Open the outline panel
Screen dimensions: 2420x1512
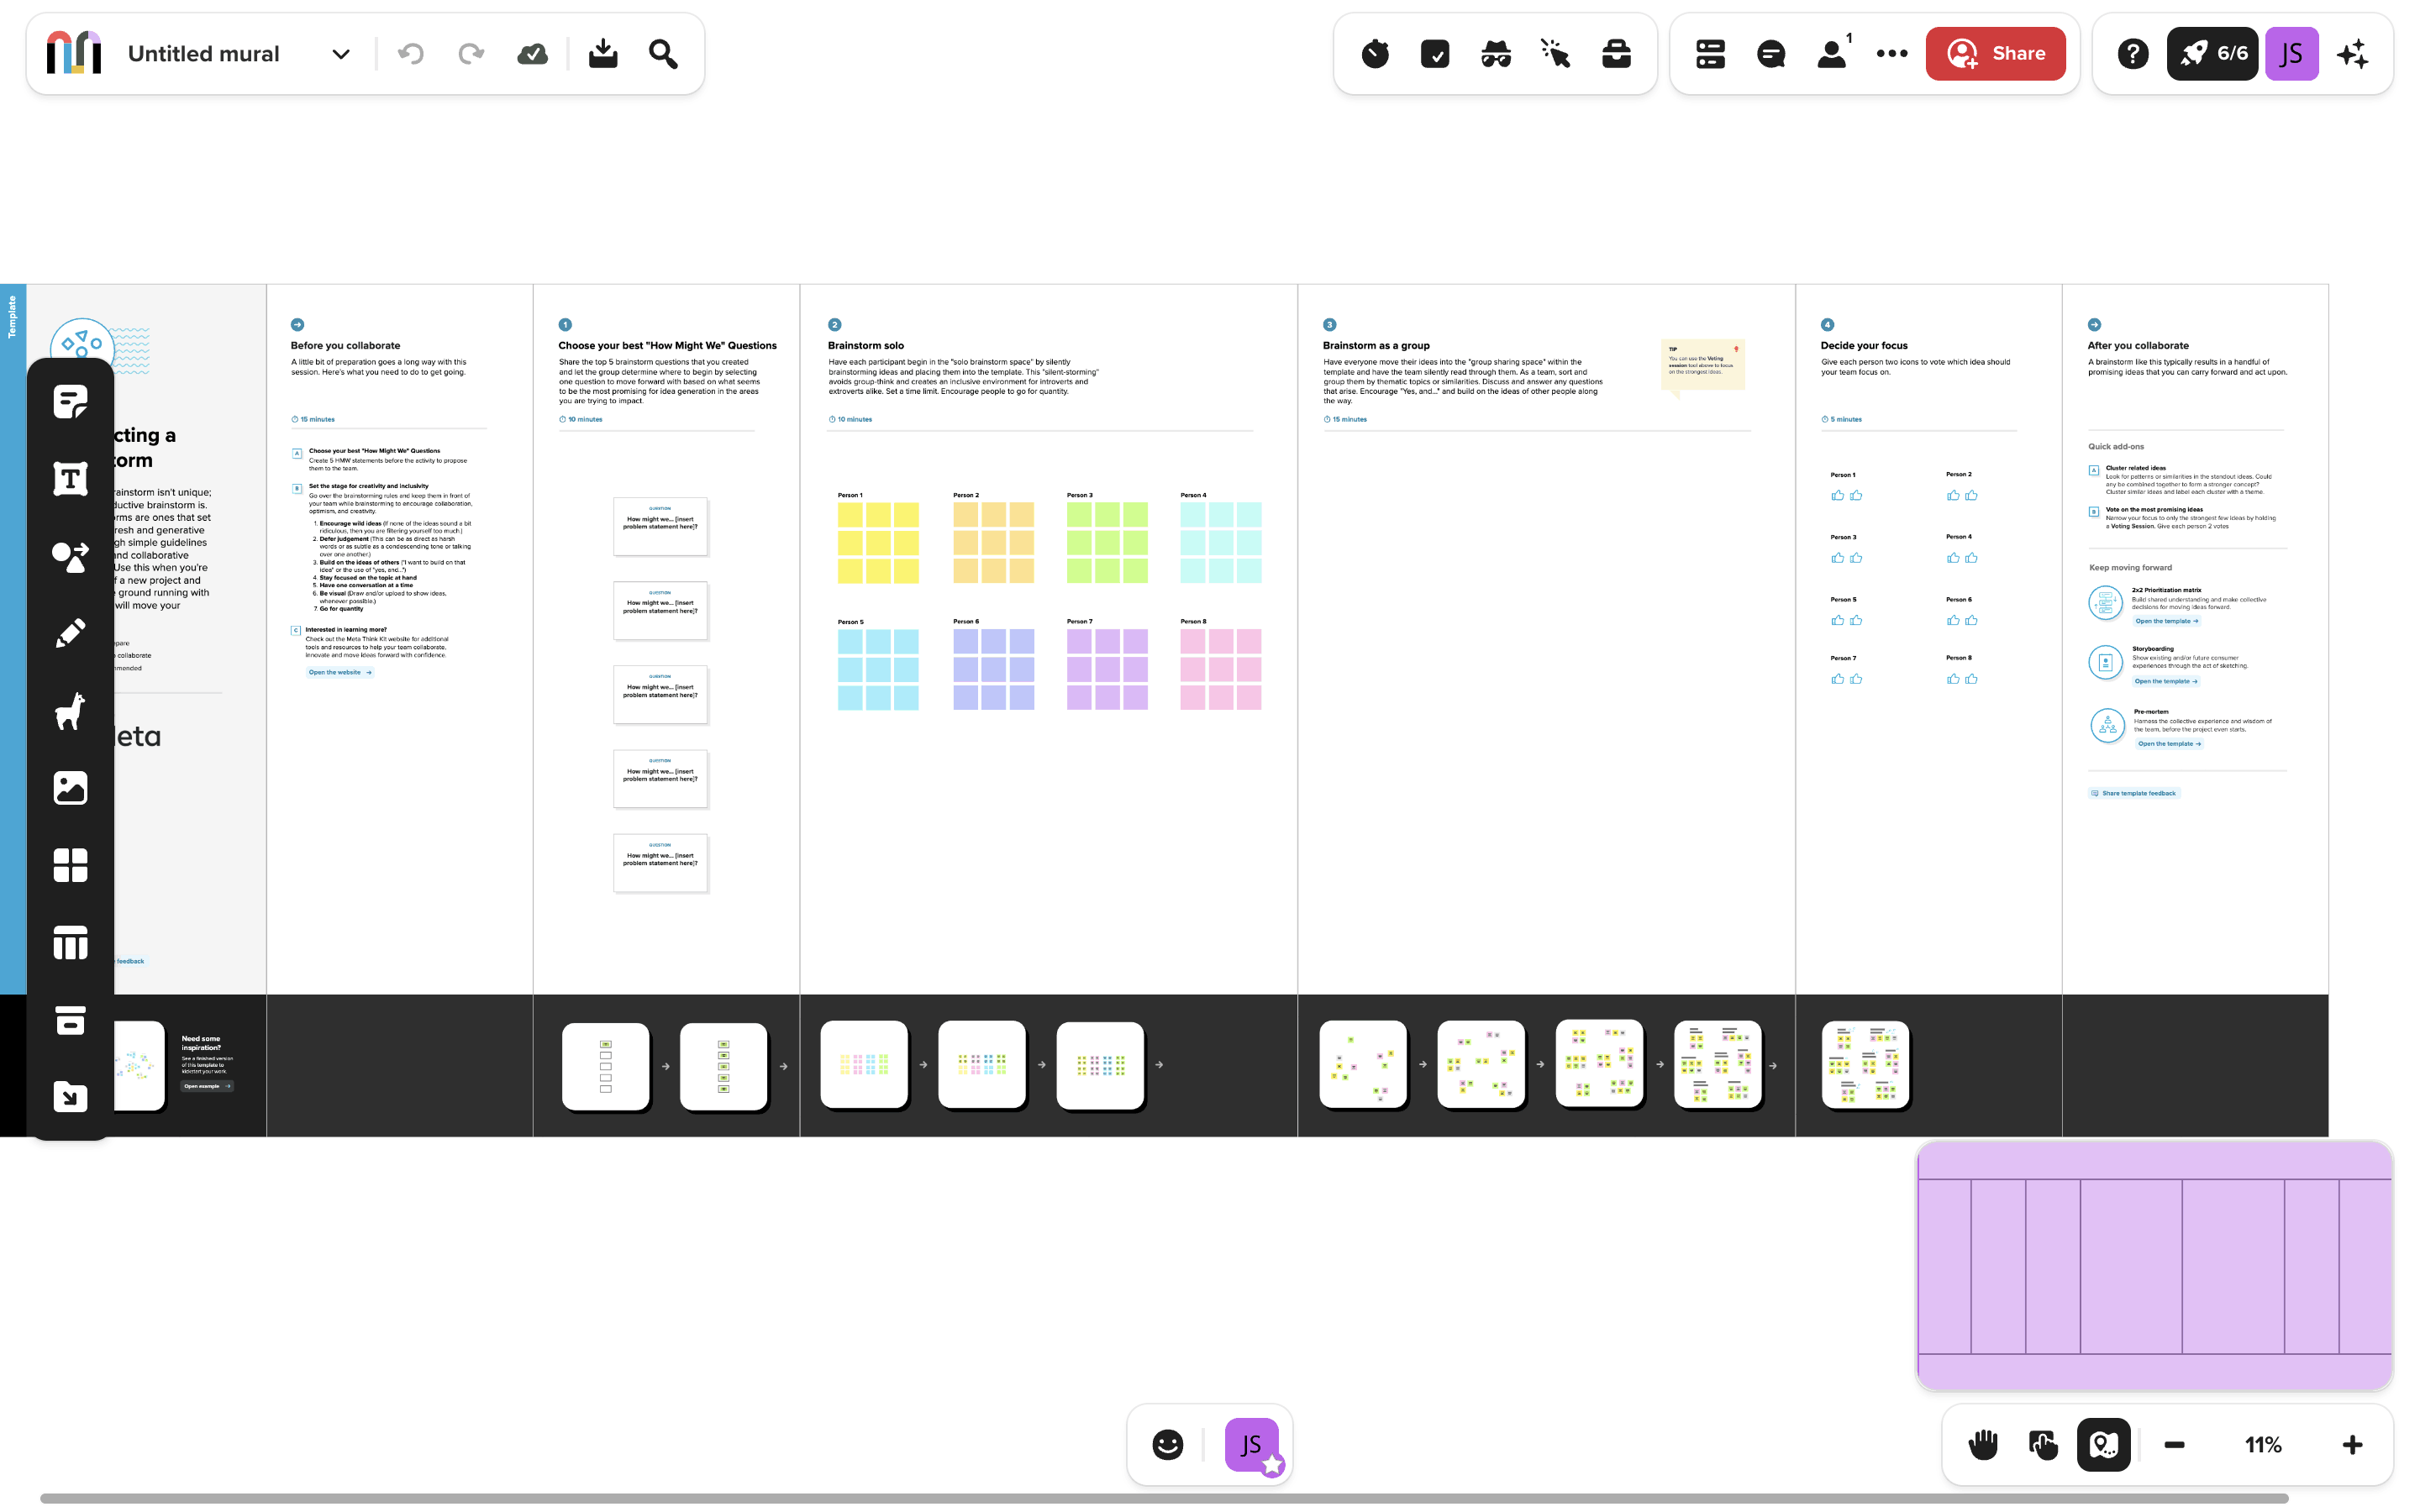pos(1711,54)
